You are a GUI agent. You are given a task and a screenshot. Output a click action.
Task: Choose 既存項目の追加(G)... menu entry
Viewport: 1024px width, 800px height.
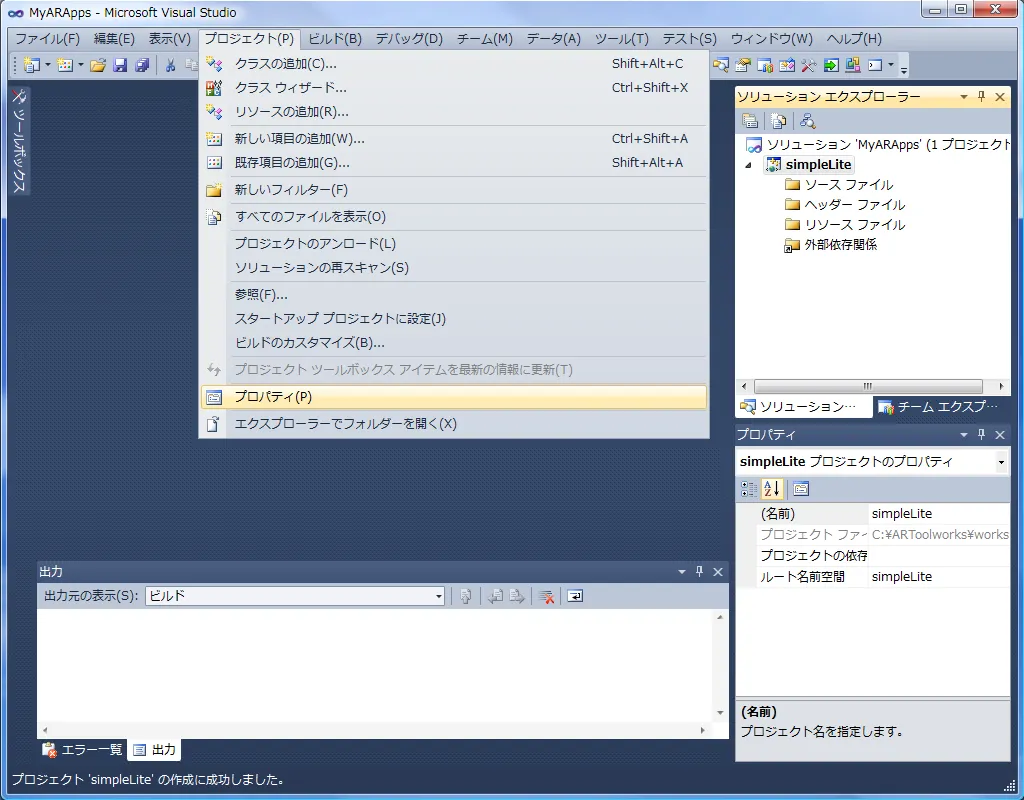click(x=454, y=163)
